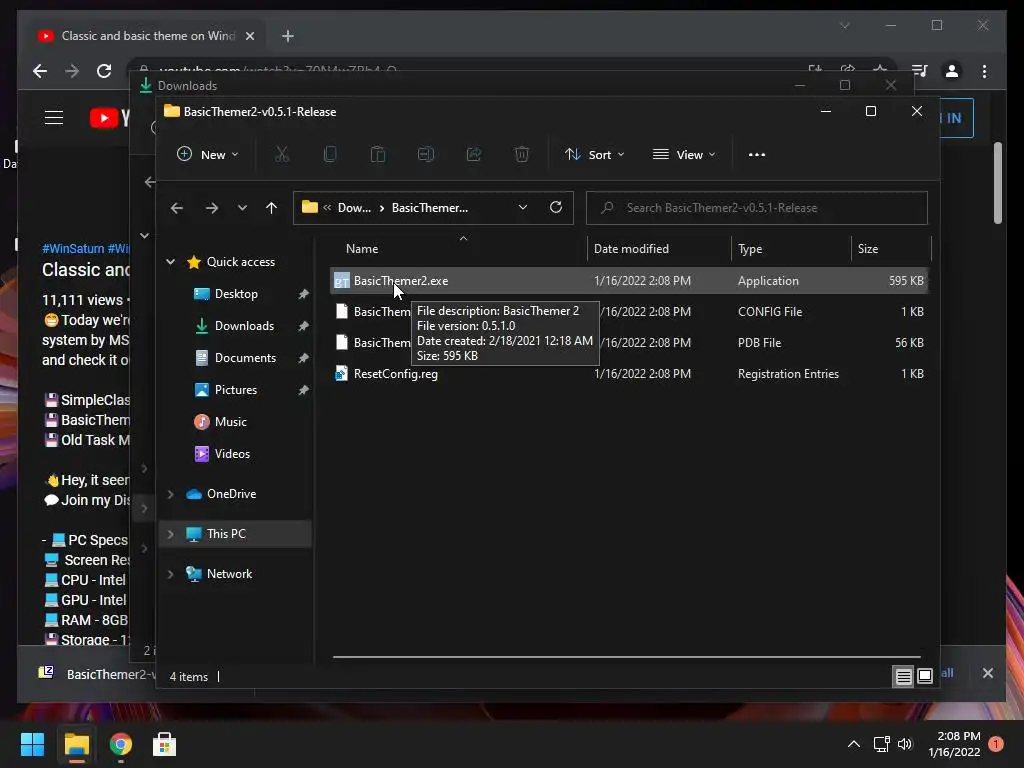Expand the OneDrive node
The width and height of the screenshot is (1024, 768).
(170, 494)
